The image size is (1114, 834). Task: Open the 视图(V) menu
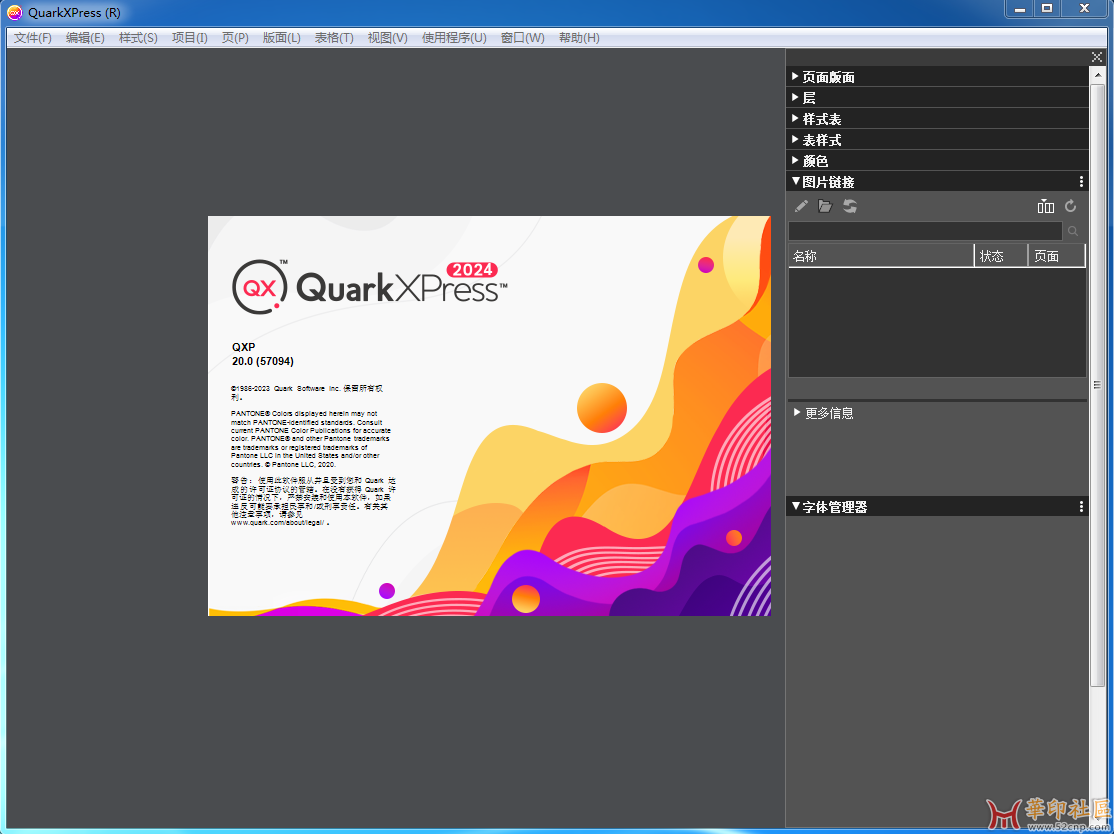pos(387,38)
